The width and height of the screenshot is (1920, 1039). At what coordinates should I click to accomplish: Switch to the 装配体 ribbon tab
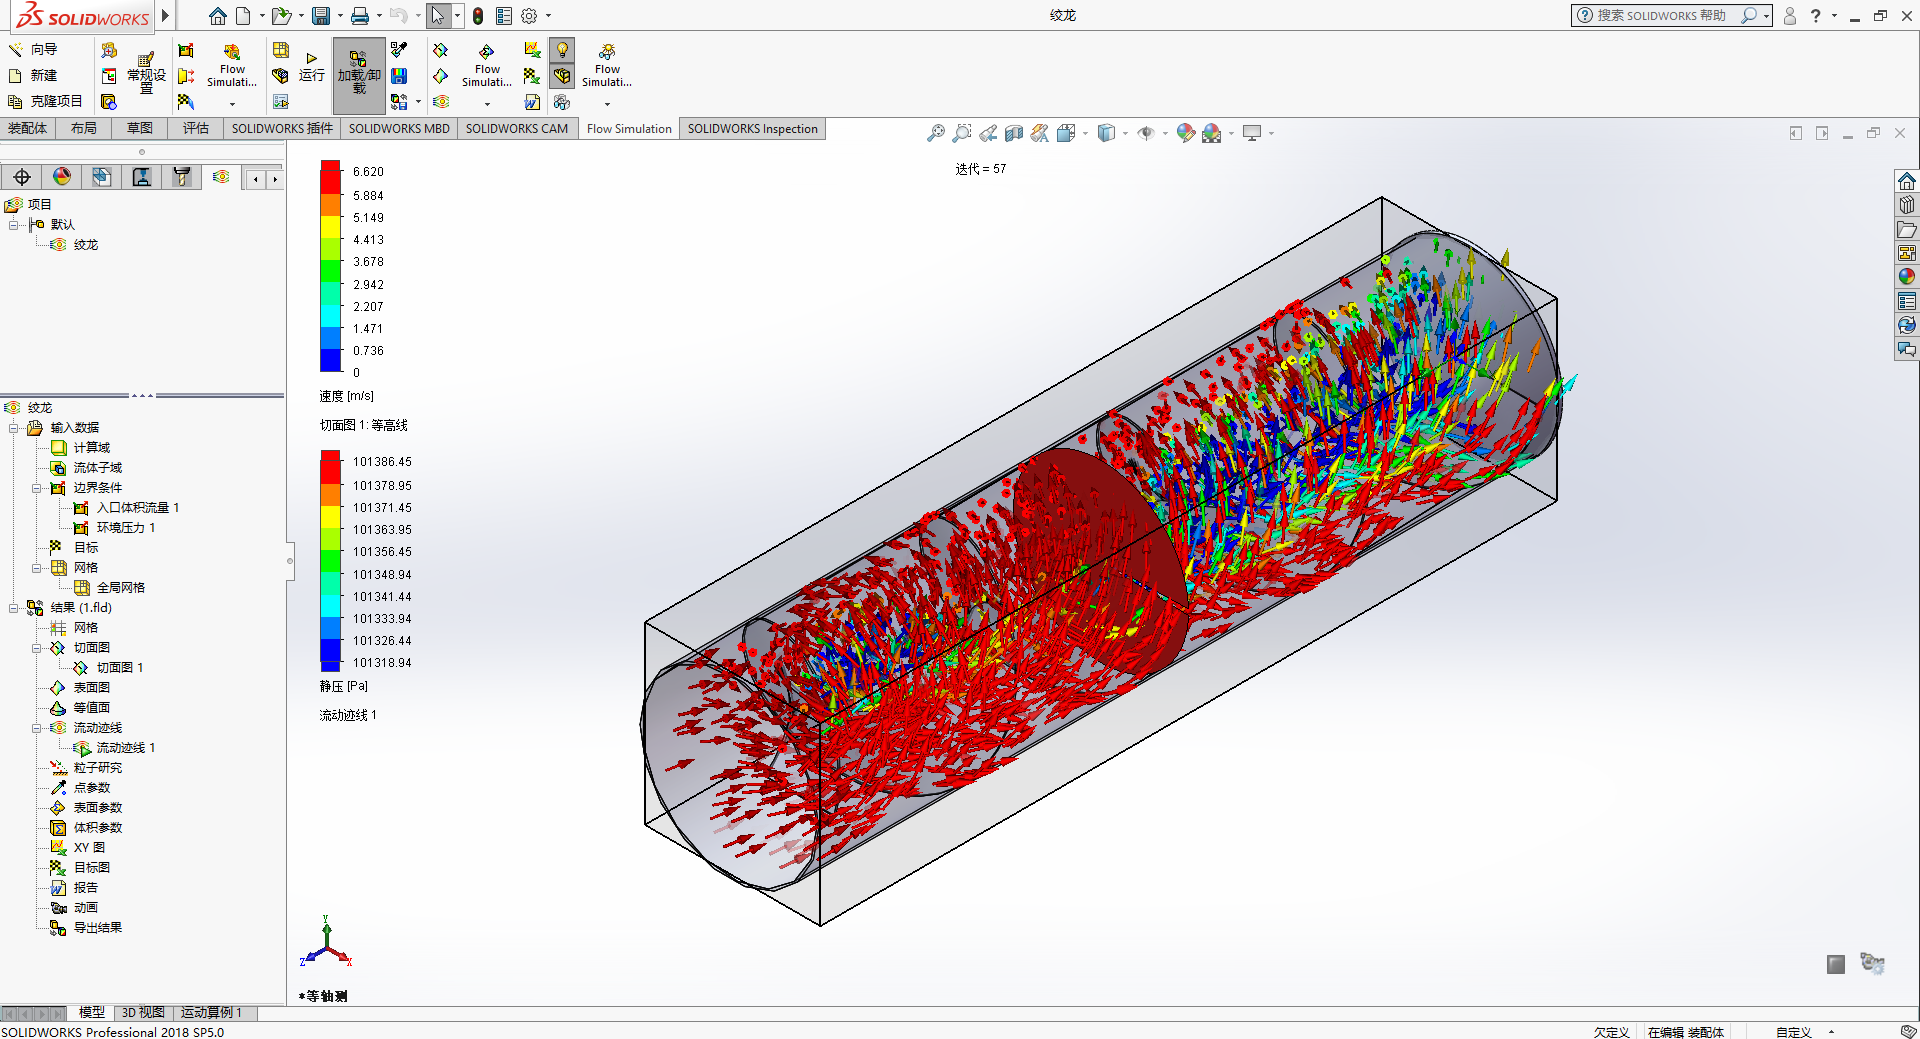28,128
